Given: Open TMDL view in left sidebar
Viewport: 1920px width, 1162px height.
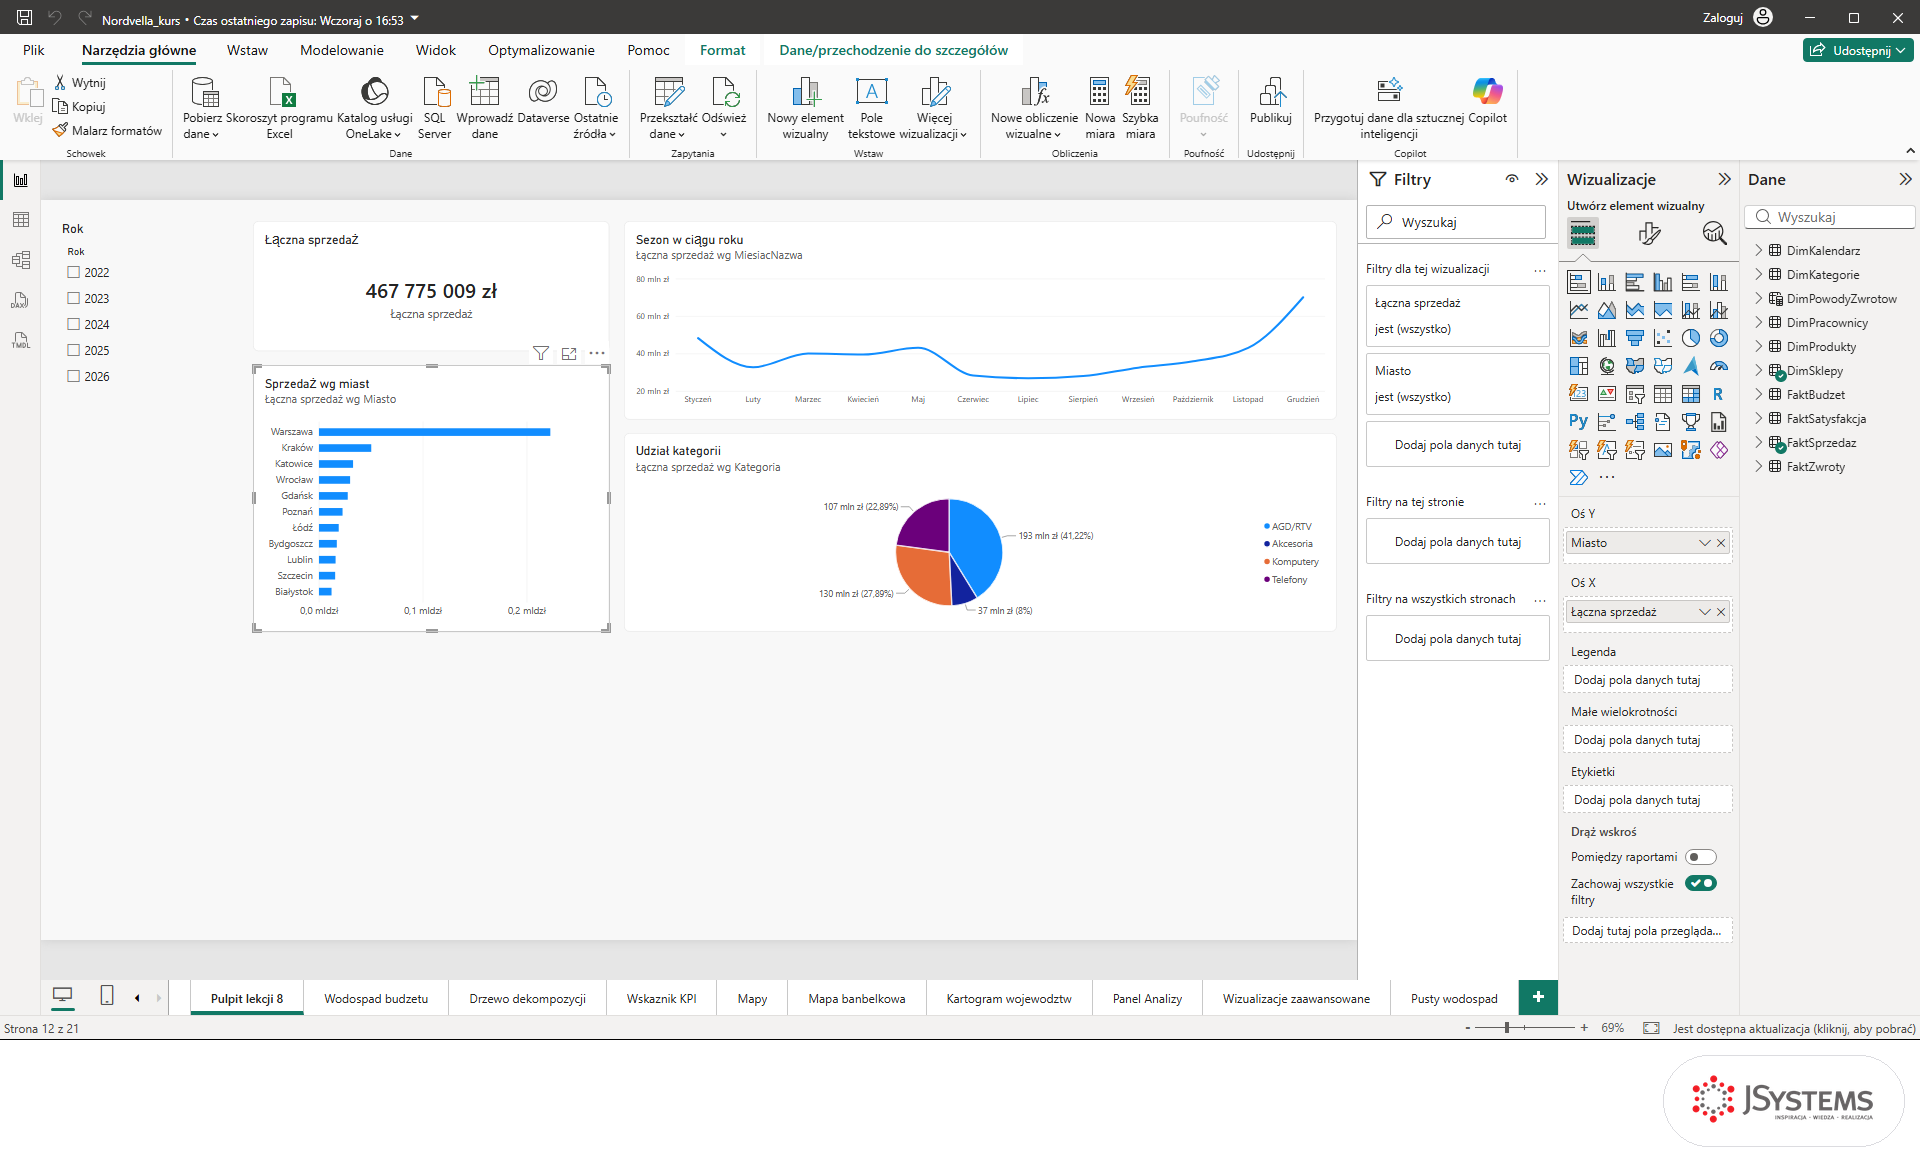Looking at the screenshot, I should click(x=21, y=341).
